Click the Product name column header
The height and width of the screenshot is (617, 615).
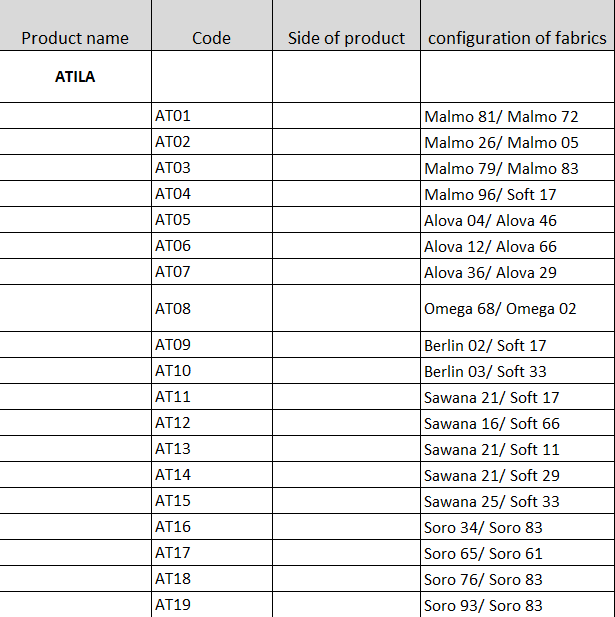click(75, 38)
